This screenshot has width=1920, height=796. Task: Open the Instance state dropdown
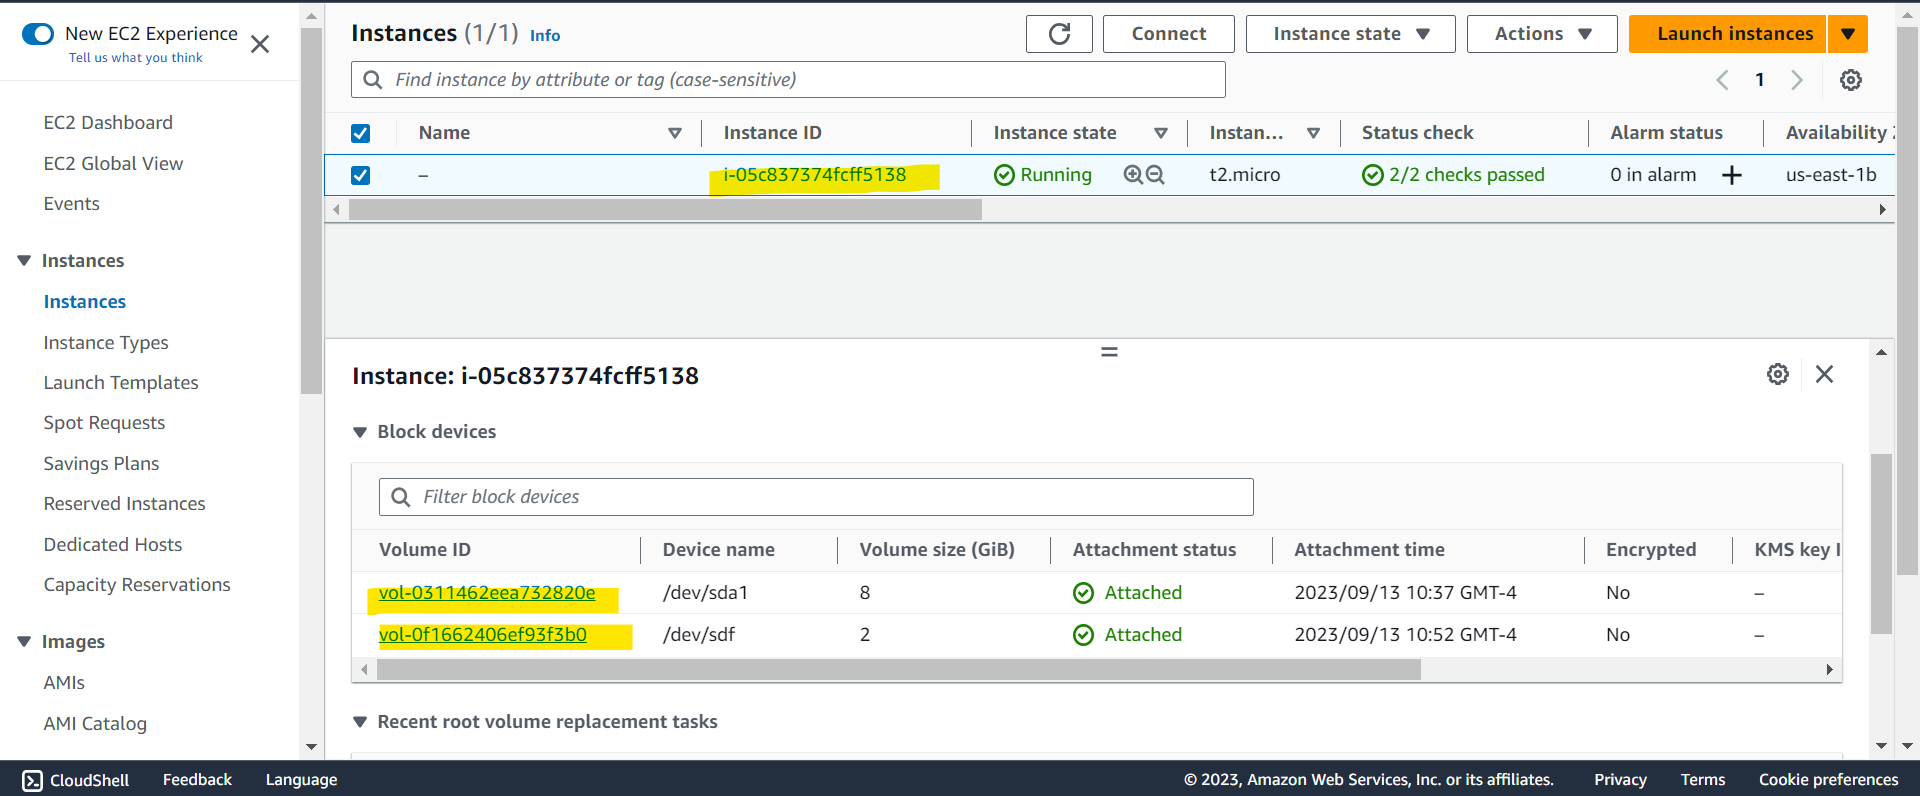click(x=1351, y=34)
